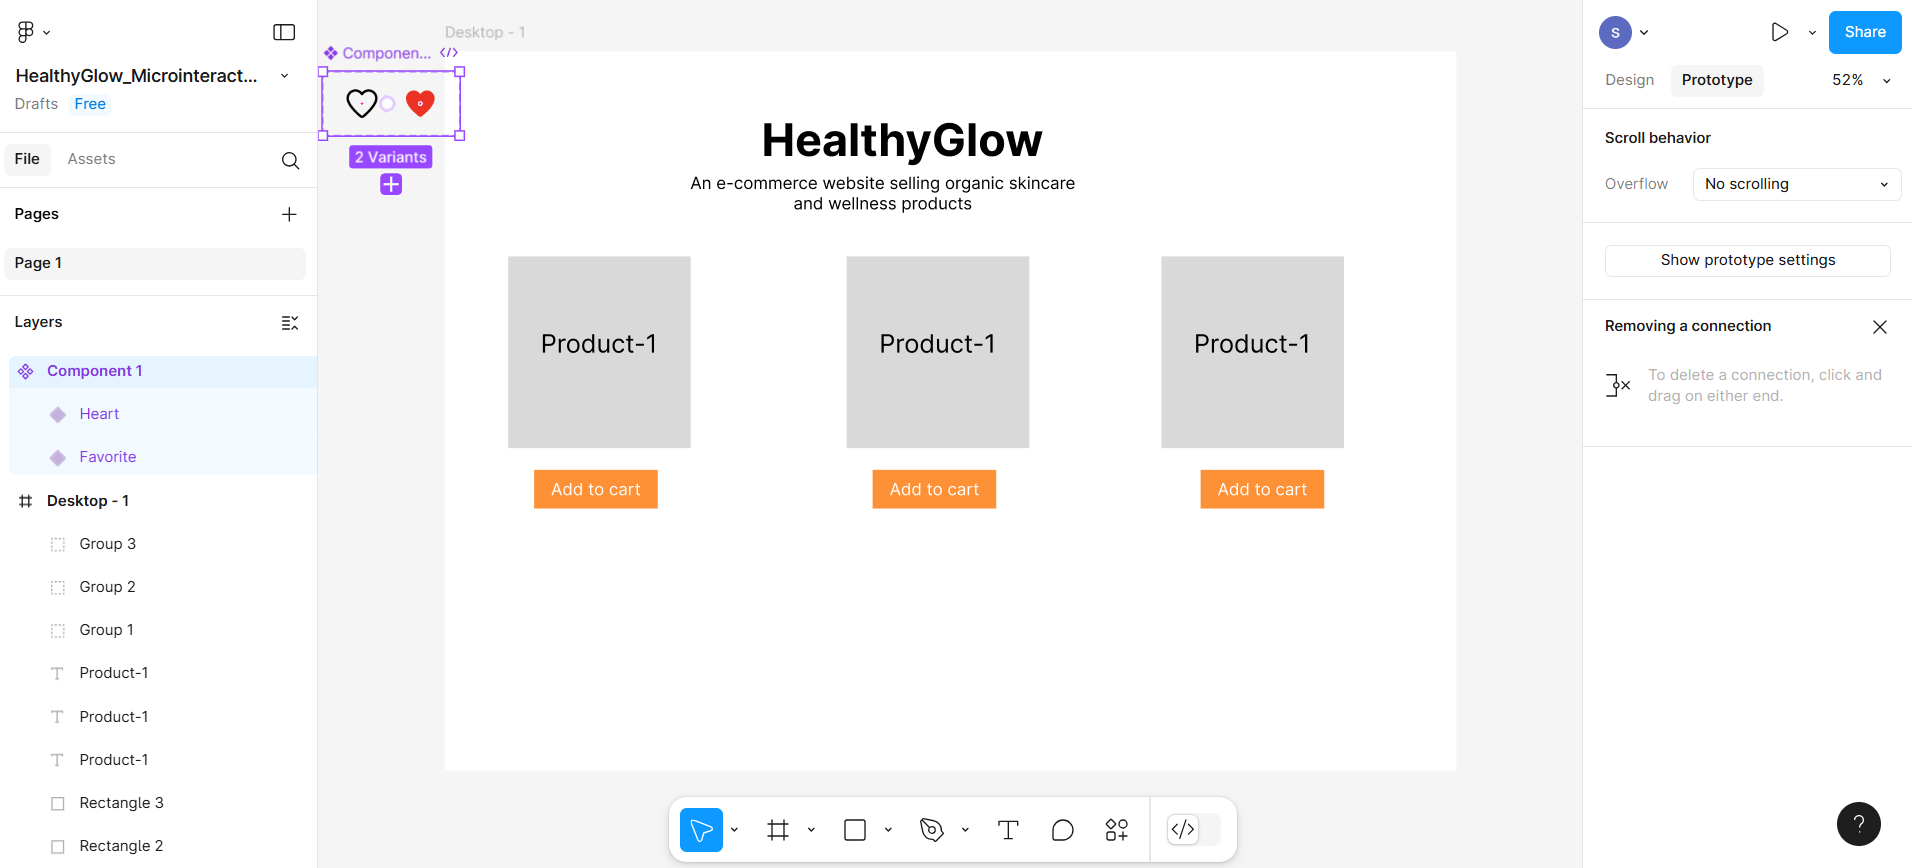Open the Assets tab

click(x=91, y=159)
